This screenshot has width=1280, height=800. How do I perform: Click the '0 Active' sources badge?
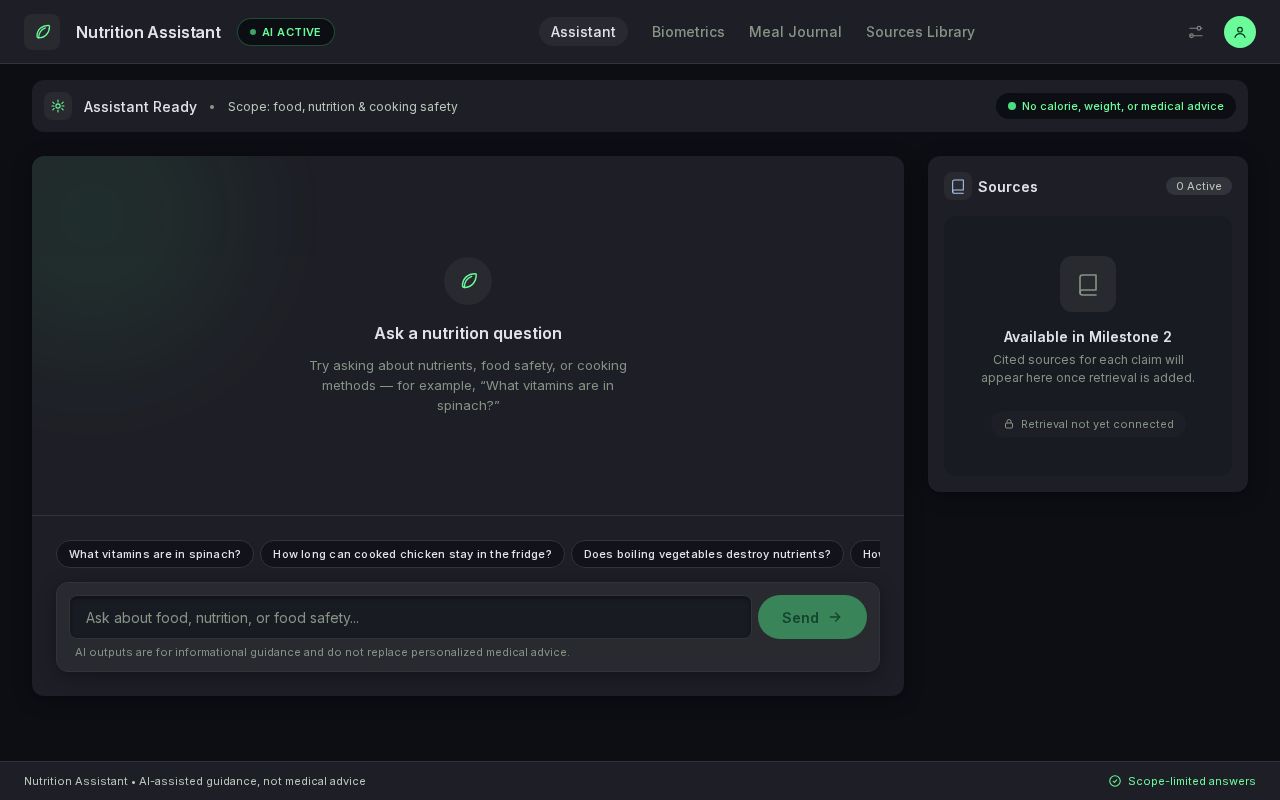click(1199, 186)
